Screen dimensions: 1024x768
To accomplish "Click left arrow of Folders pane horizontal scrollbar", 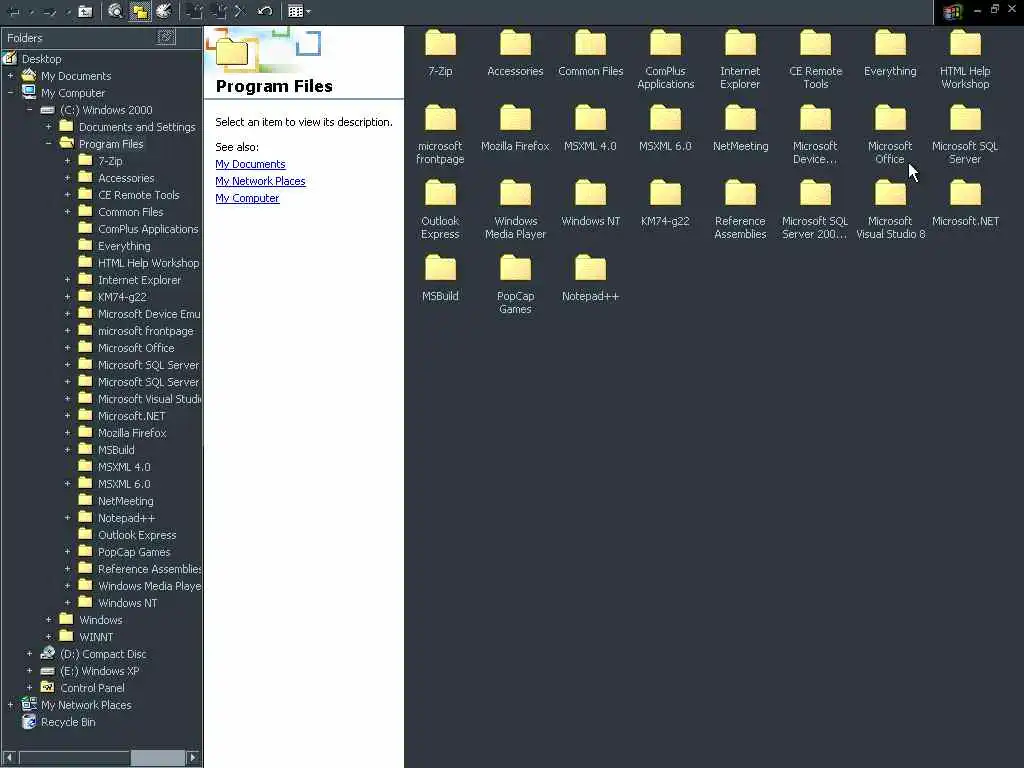I will (9, 758).
